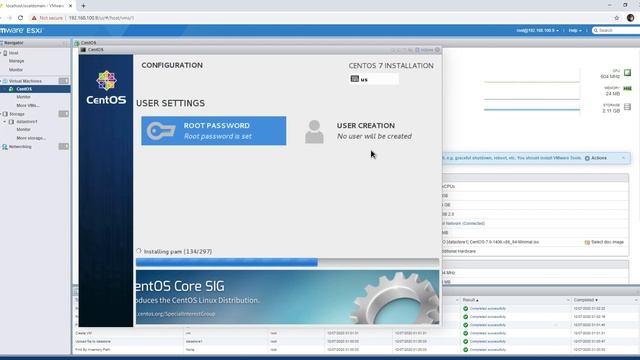Image resolution: width=640 pixels, height=360 pixels.
Task: Click the Host icon in Navigator
Action: pyautogui.click(x=5, y=53)
